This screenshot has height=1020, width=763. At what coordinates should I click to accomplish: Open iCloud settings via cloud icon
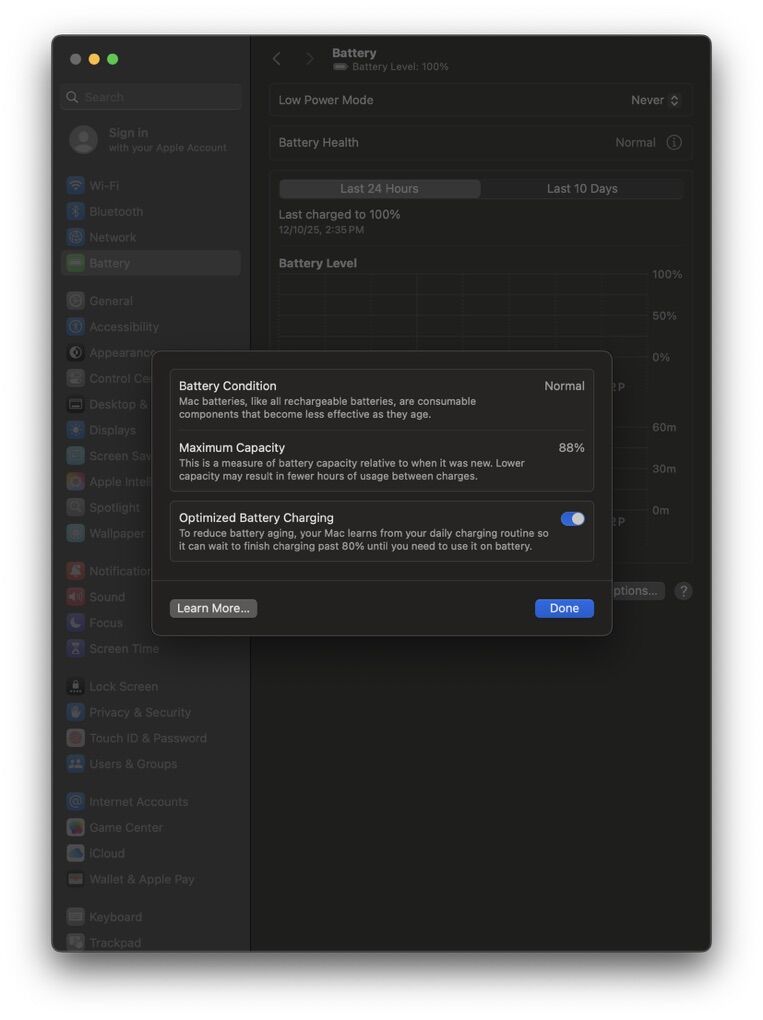tap(76, 853)
